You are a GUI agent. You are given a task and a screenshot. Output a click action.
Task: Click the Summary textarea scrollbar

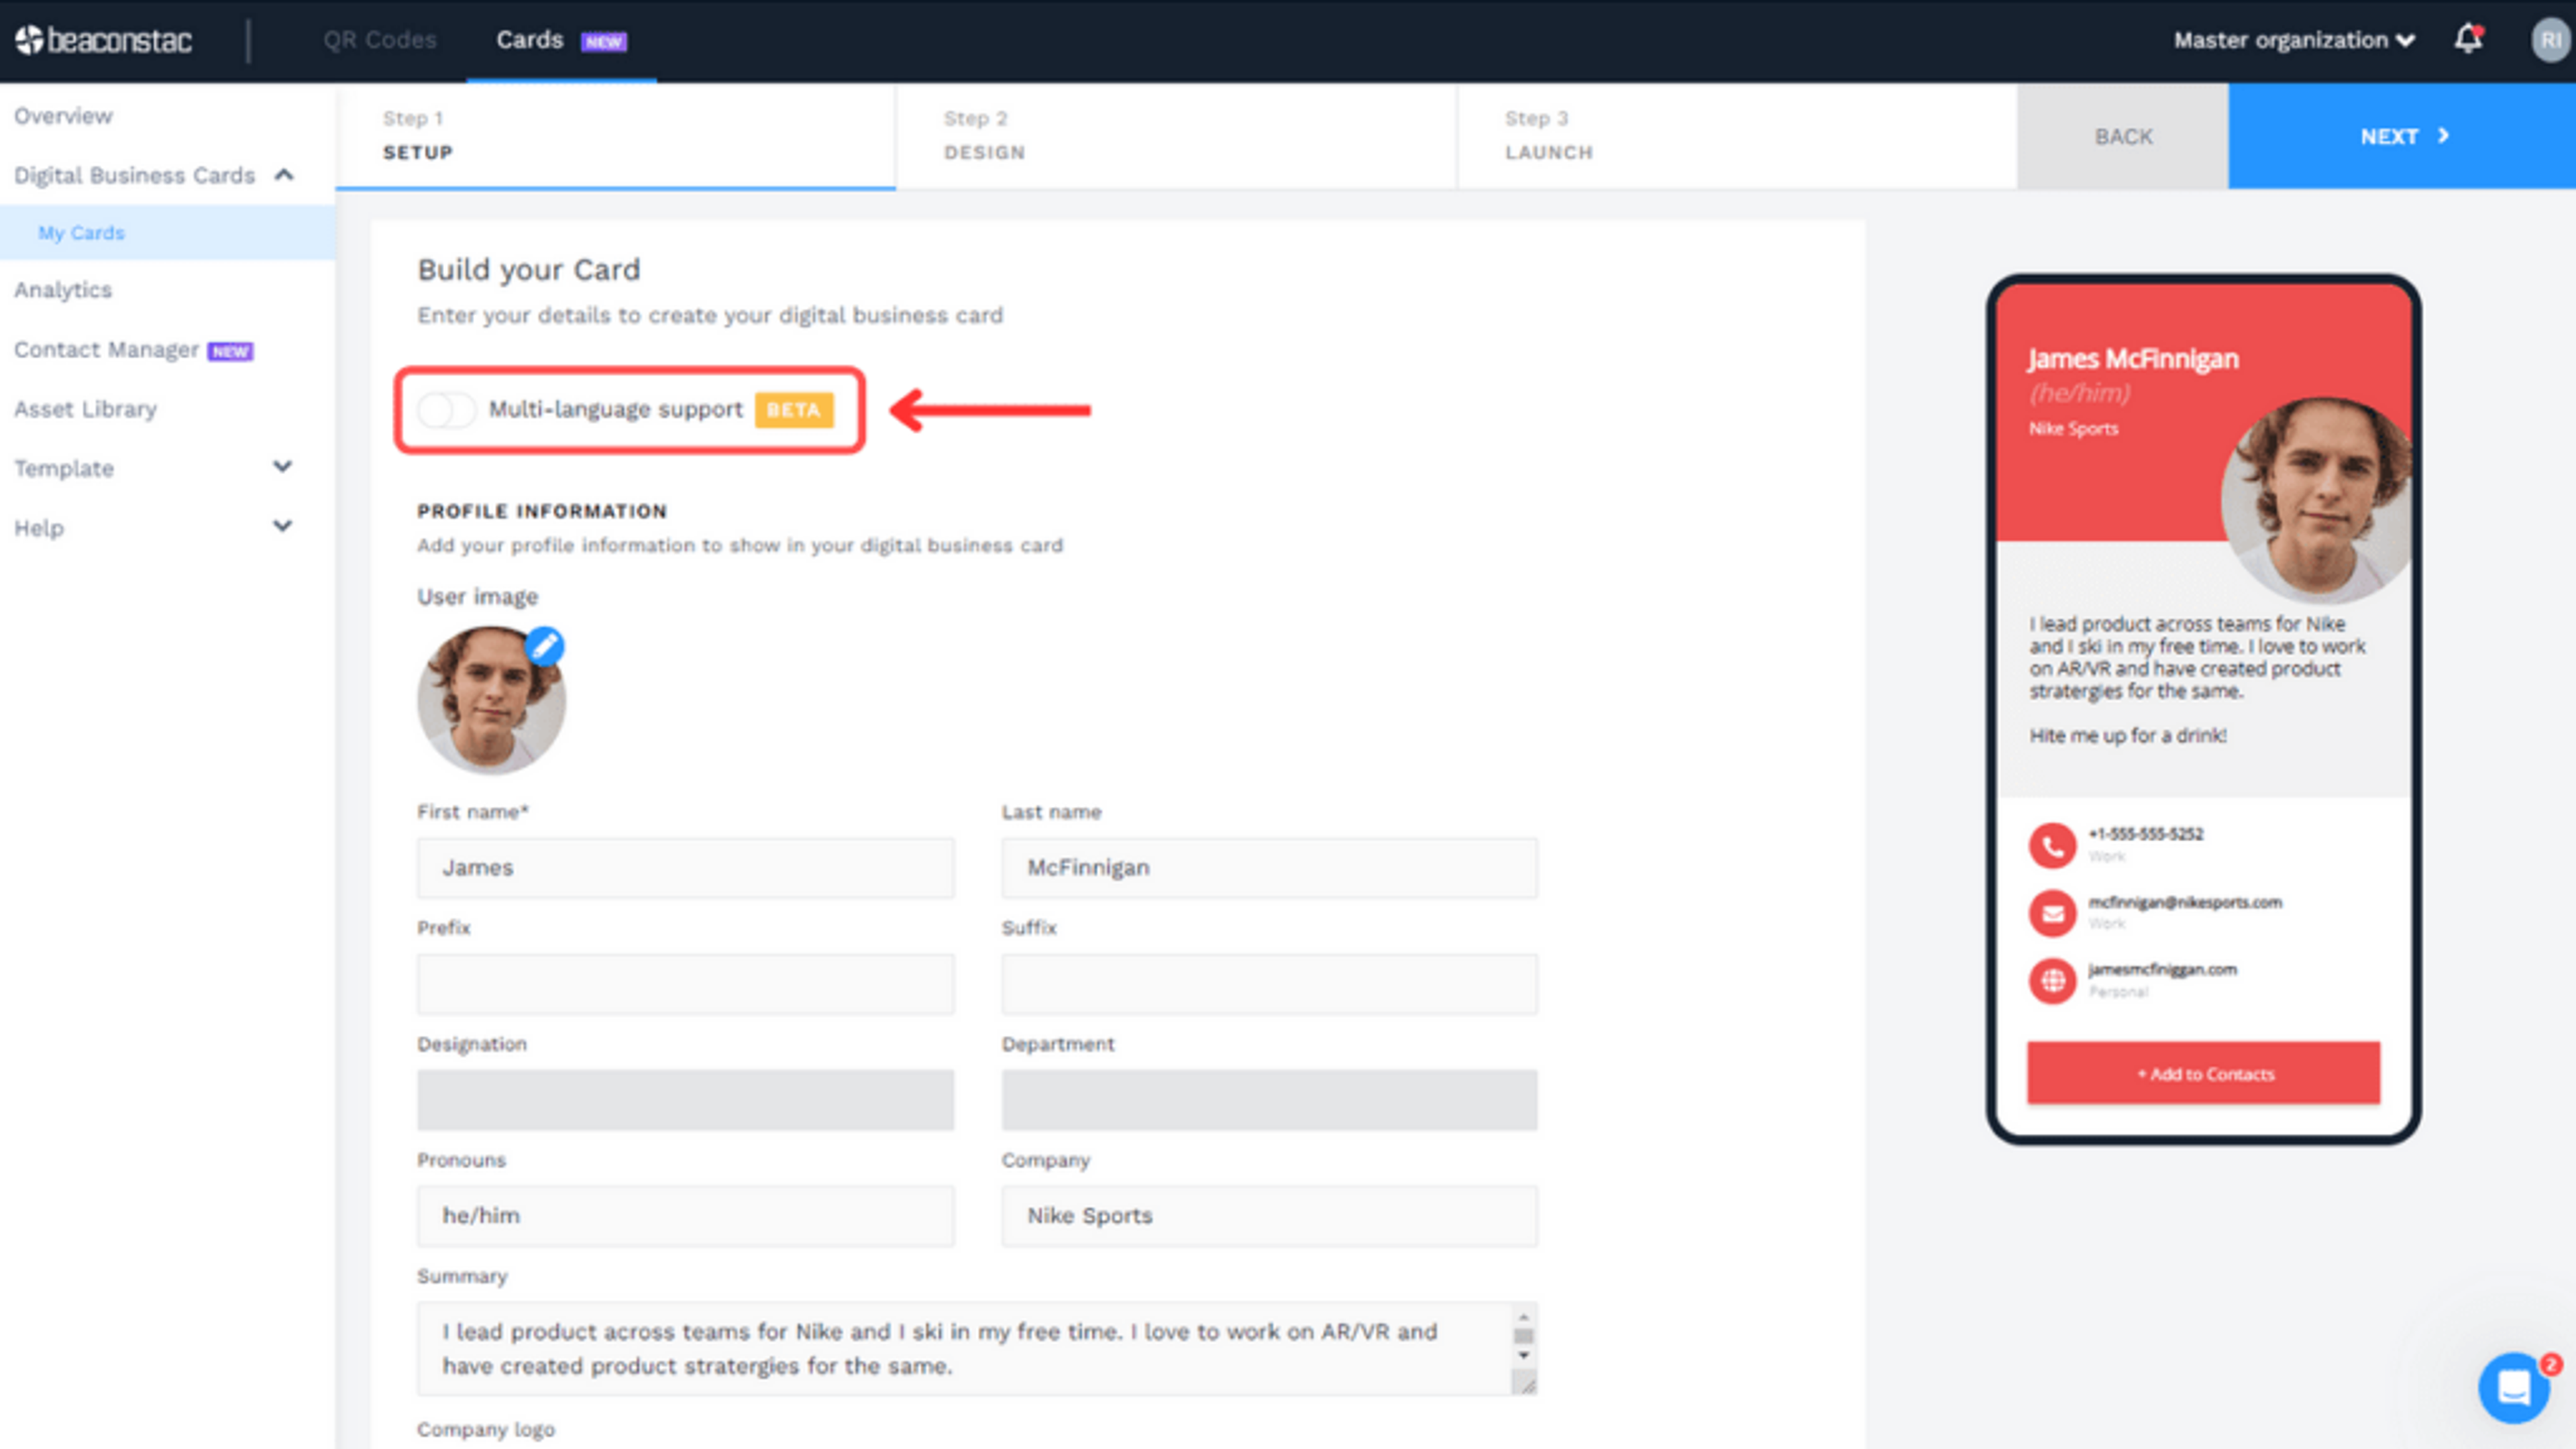coord(1523,1337)
